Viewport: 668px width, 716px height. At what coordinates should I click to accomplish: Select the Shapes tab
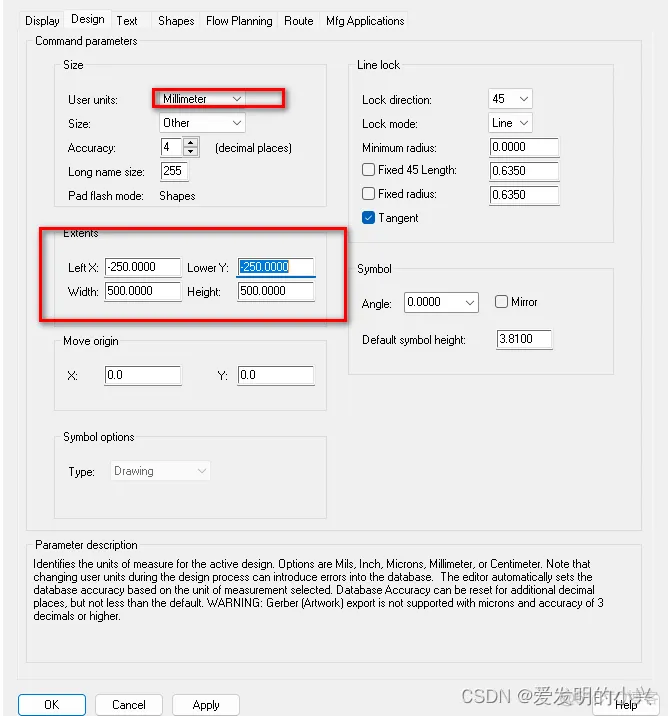pos(176,20)
